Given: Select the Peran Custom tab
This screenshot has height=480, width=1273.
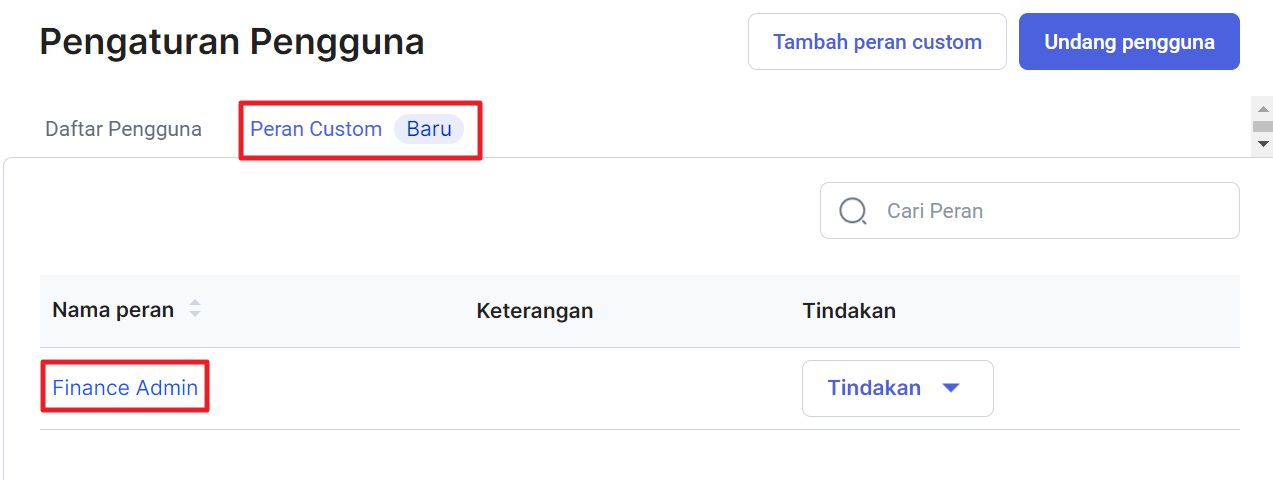Looking at the screenshot, I should (x=316, y=129).
